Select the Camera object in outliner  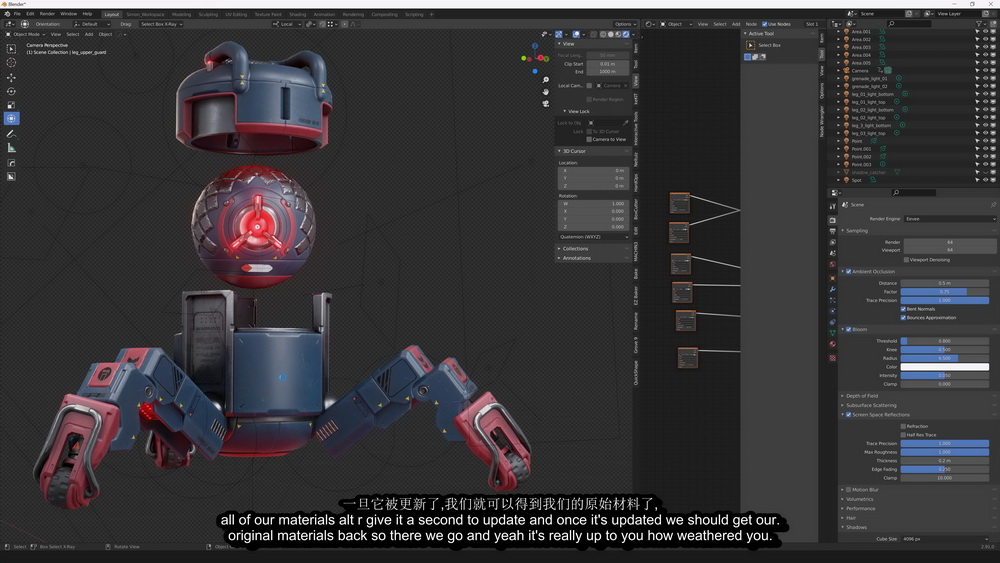point(860,71)
